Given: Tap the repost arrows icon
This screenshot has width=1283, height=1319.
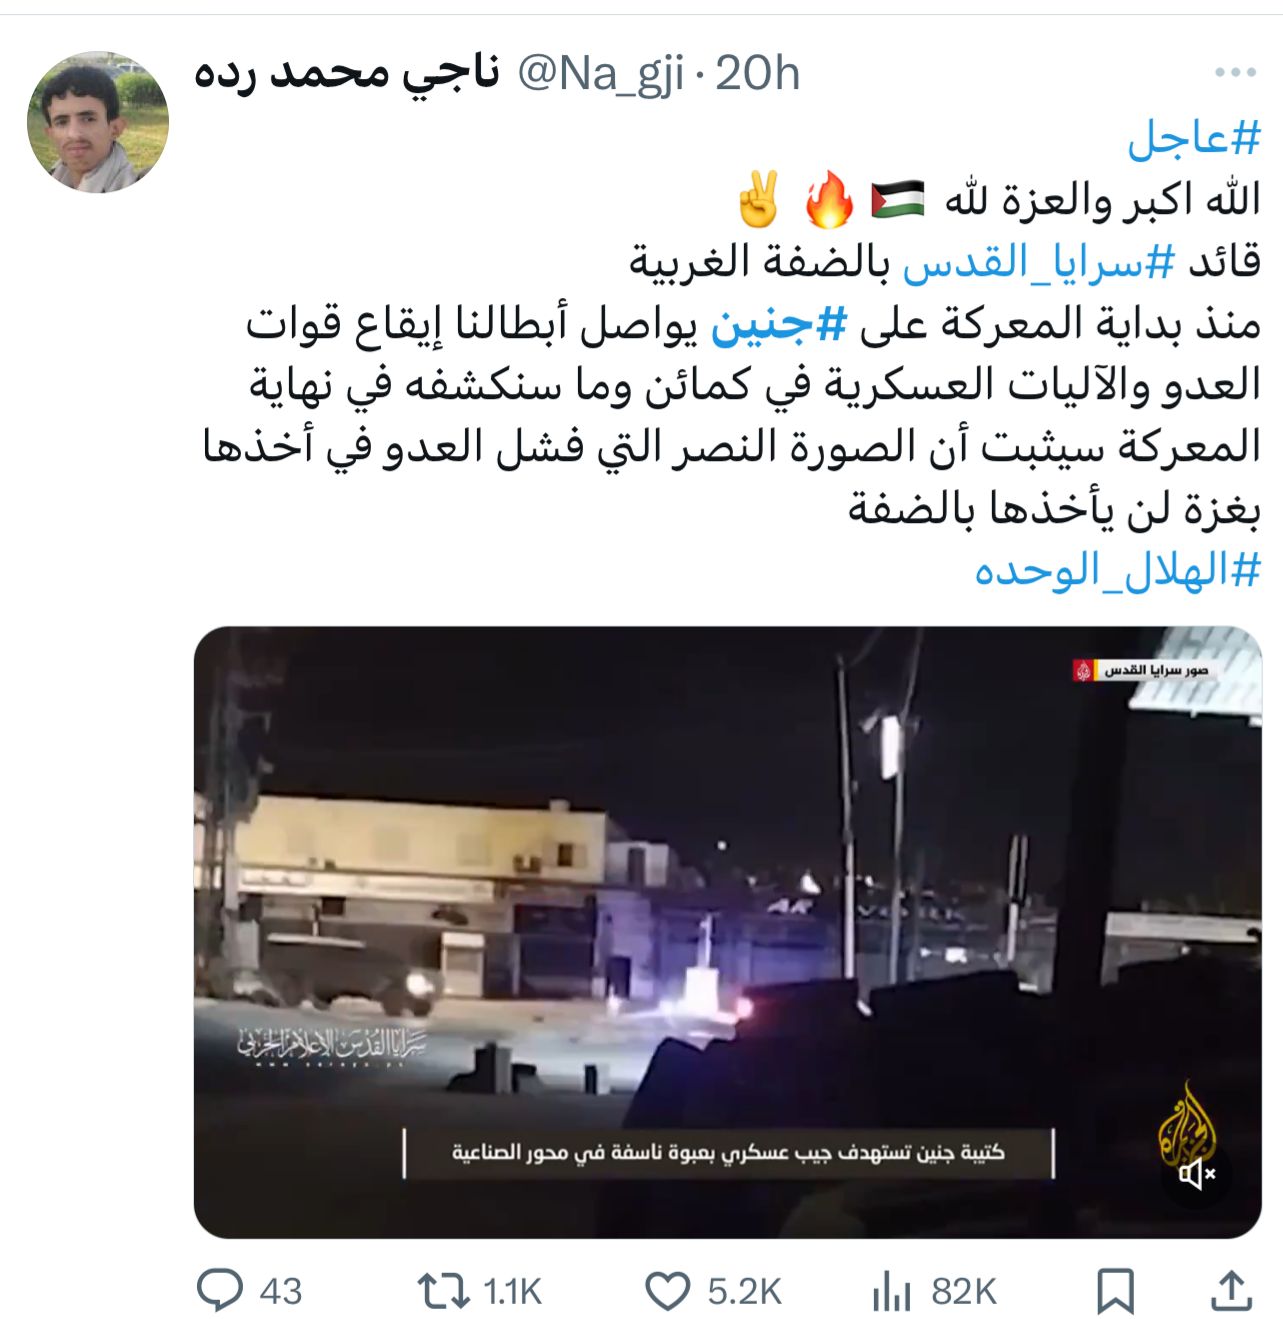Looking at the screenshot, I should (x=443, y=1290).
